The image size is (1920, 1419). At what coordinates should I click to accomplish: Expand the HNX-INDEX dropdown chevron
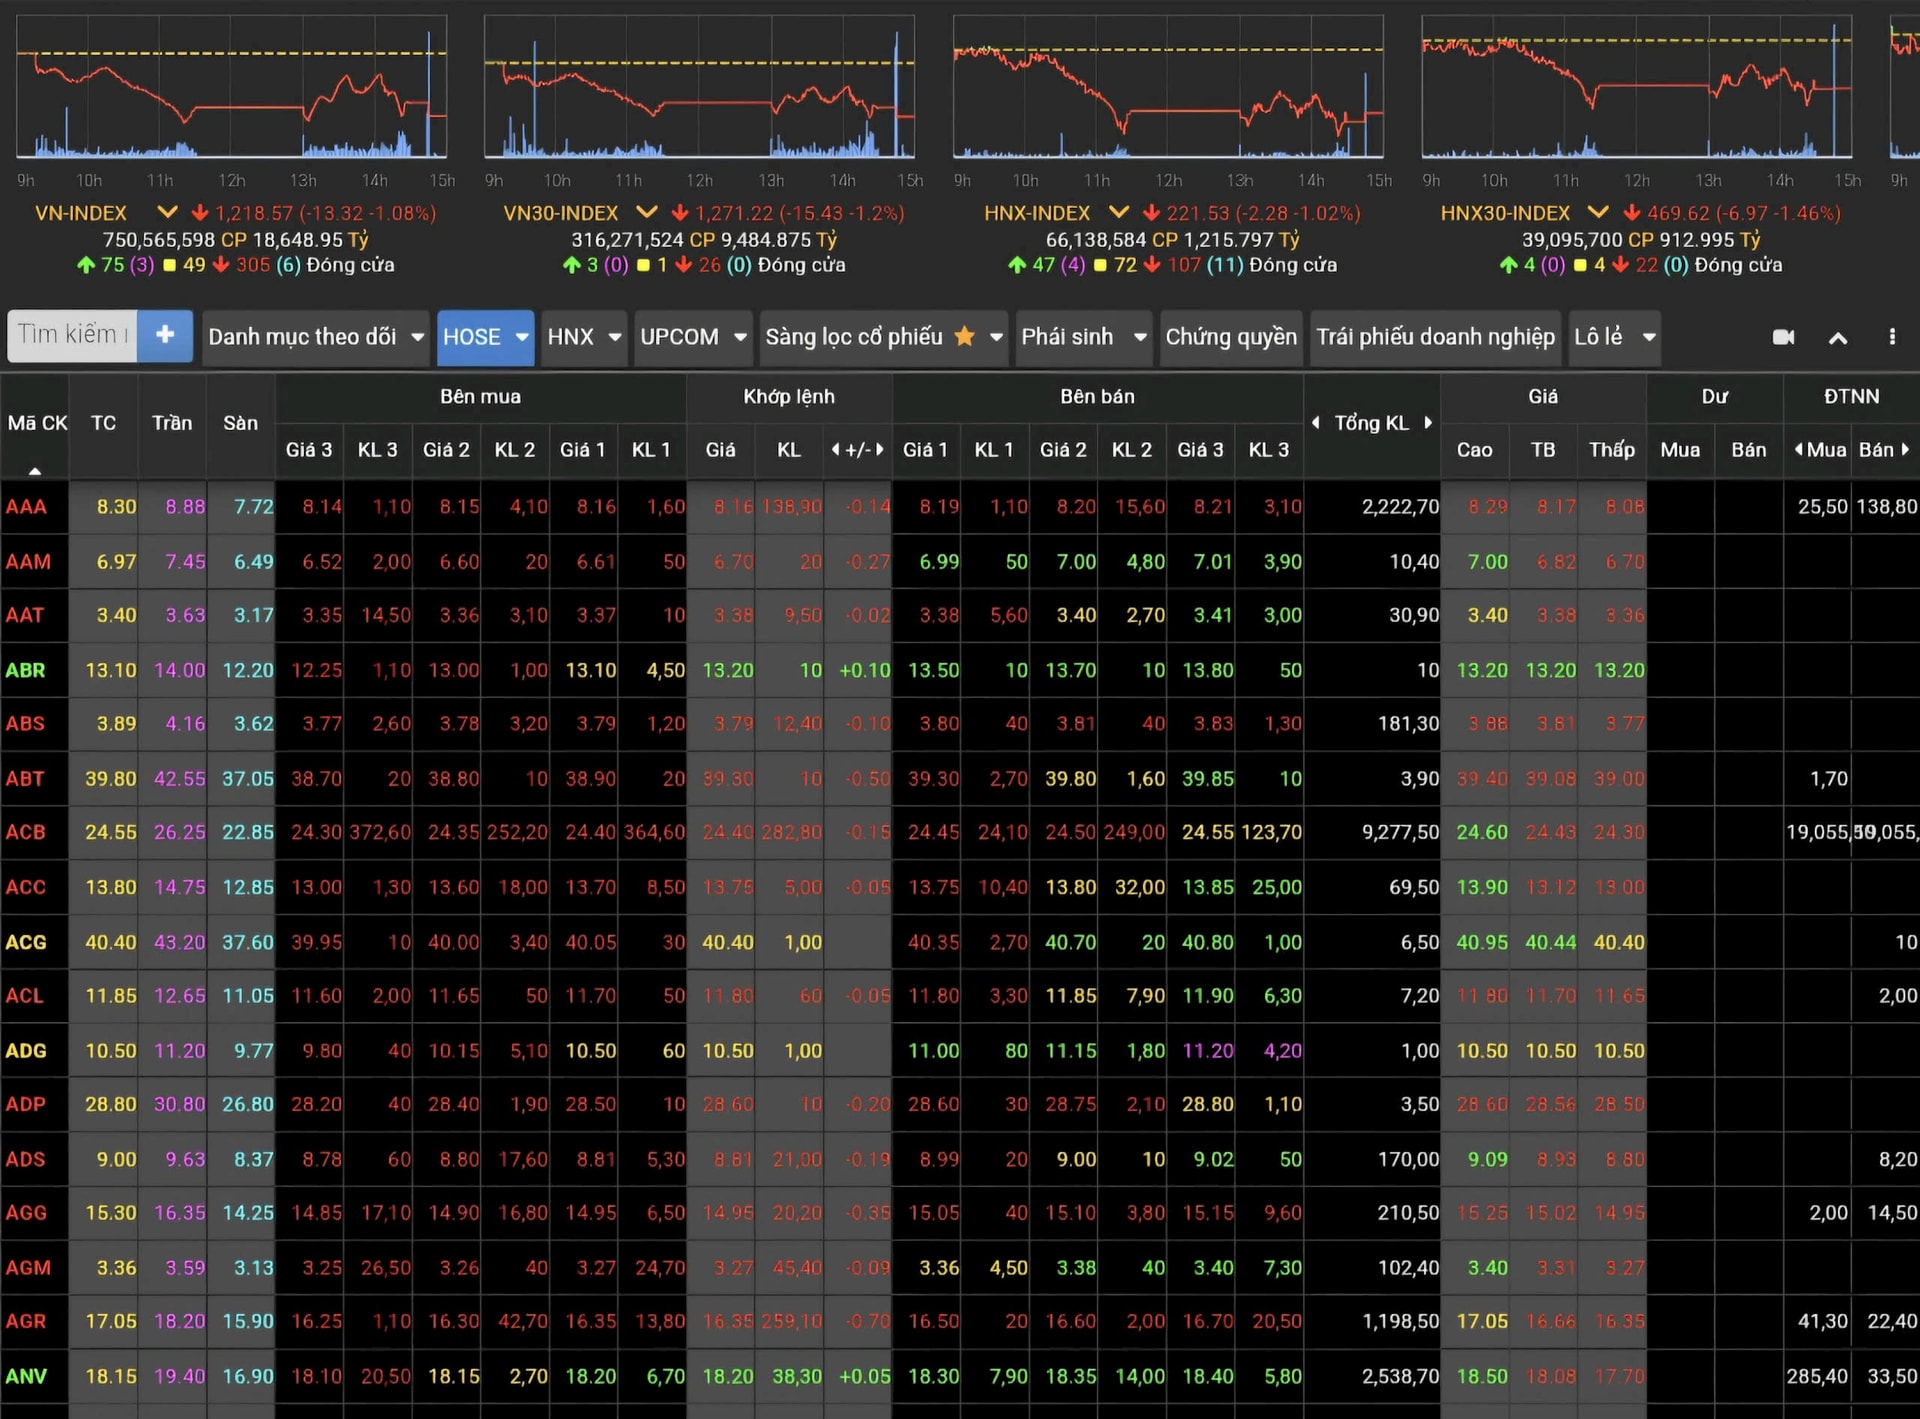coord(1119,212)
